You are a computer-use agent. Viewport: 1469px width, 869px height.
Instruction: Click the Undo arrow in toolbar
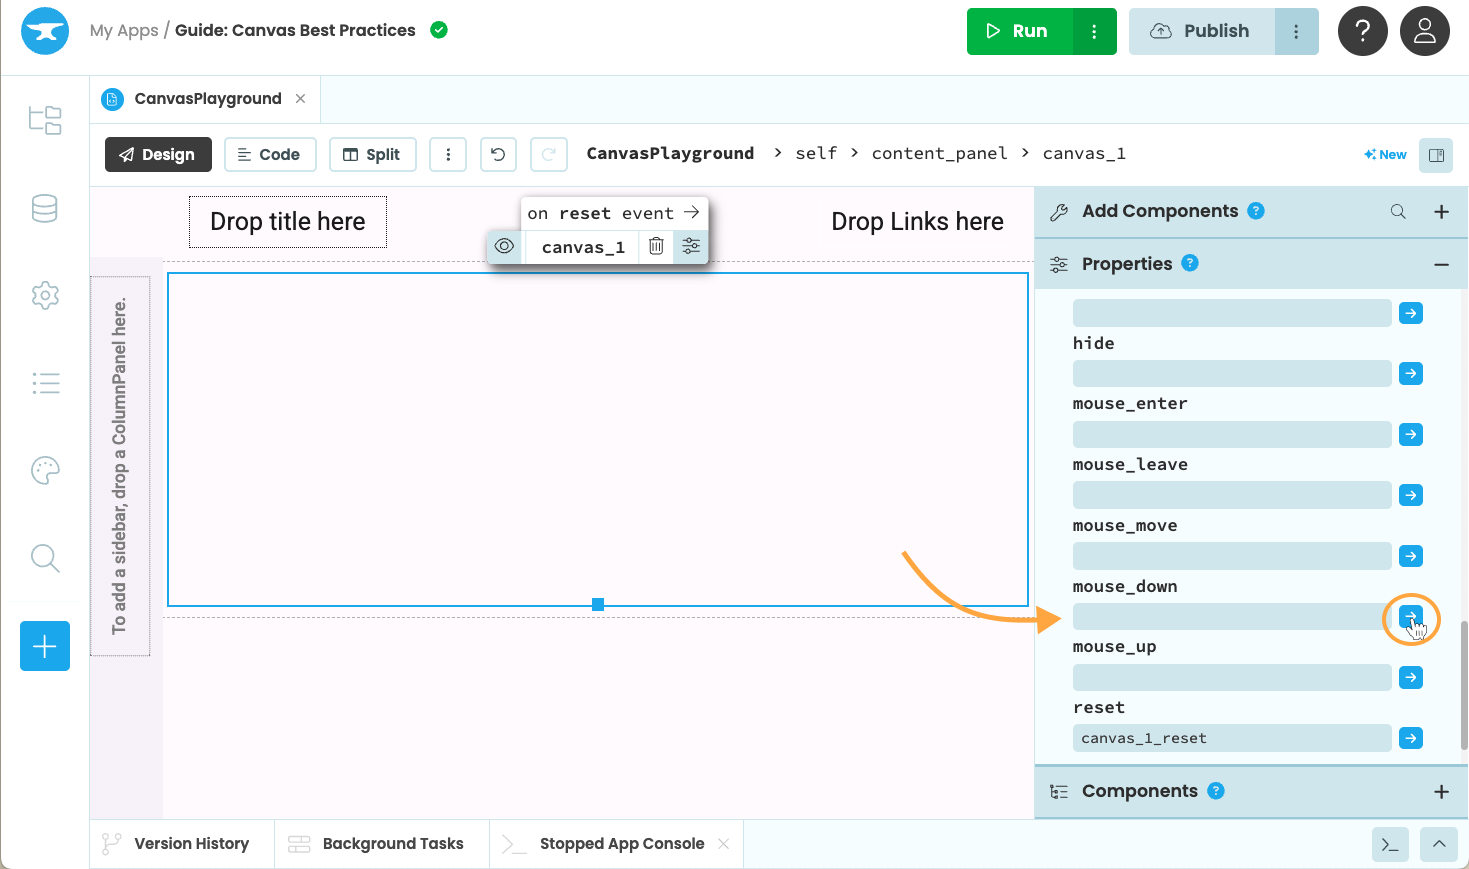498,154
